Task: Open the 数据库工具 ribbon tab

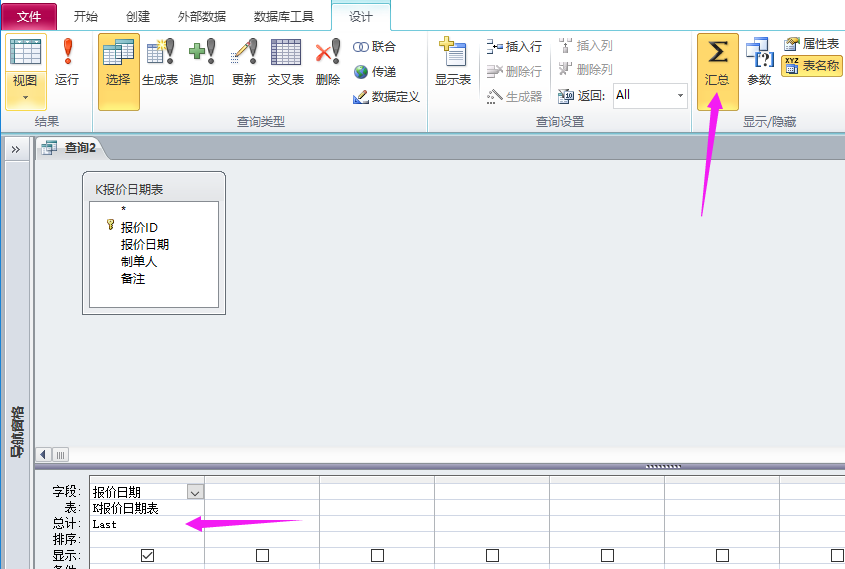Action: click(x=284, y=17)
